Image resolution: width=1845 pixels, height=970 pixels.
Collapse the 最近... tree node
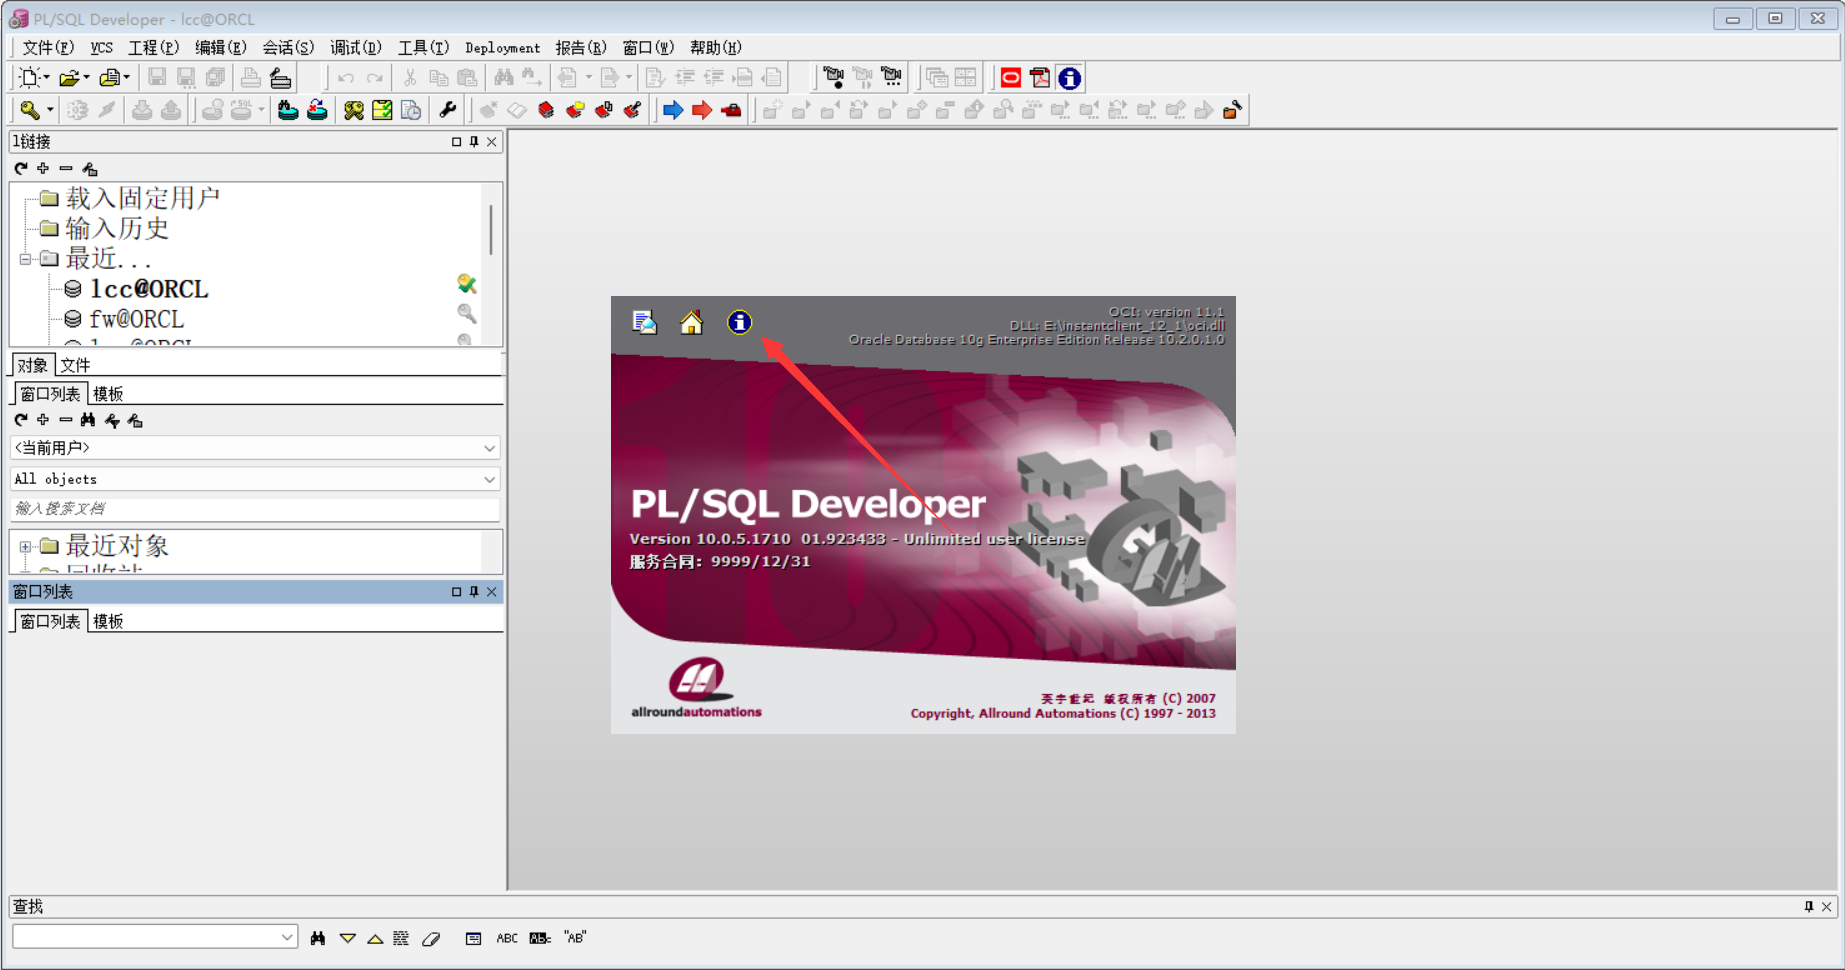[25, 259]
